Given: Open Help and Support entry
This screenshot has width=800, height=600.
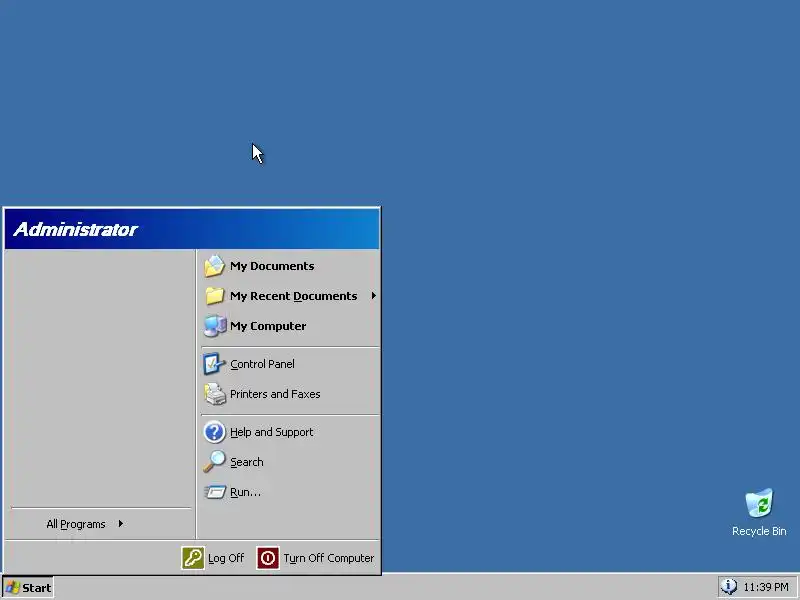Looking at the screenshot, I should (x=289, y=432).
